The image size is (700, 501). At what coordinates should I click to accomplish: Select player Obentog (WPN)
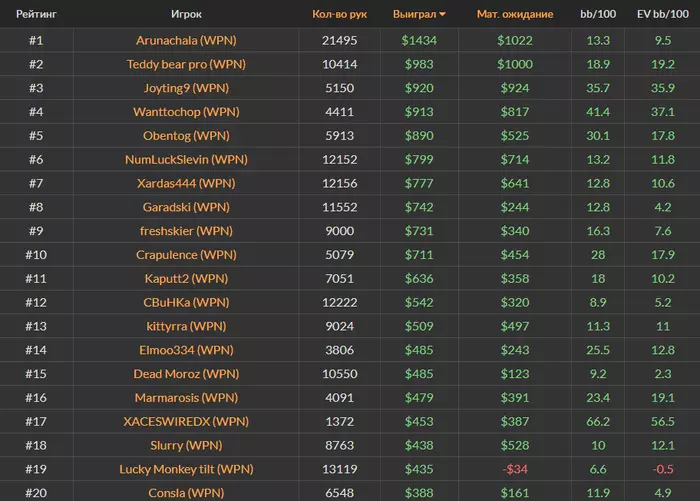point(186,136)
